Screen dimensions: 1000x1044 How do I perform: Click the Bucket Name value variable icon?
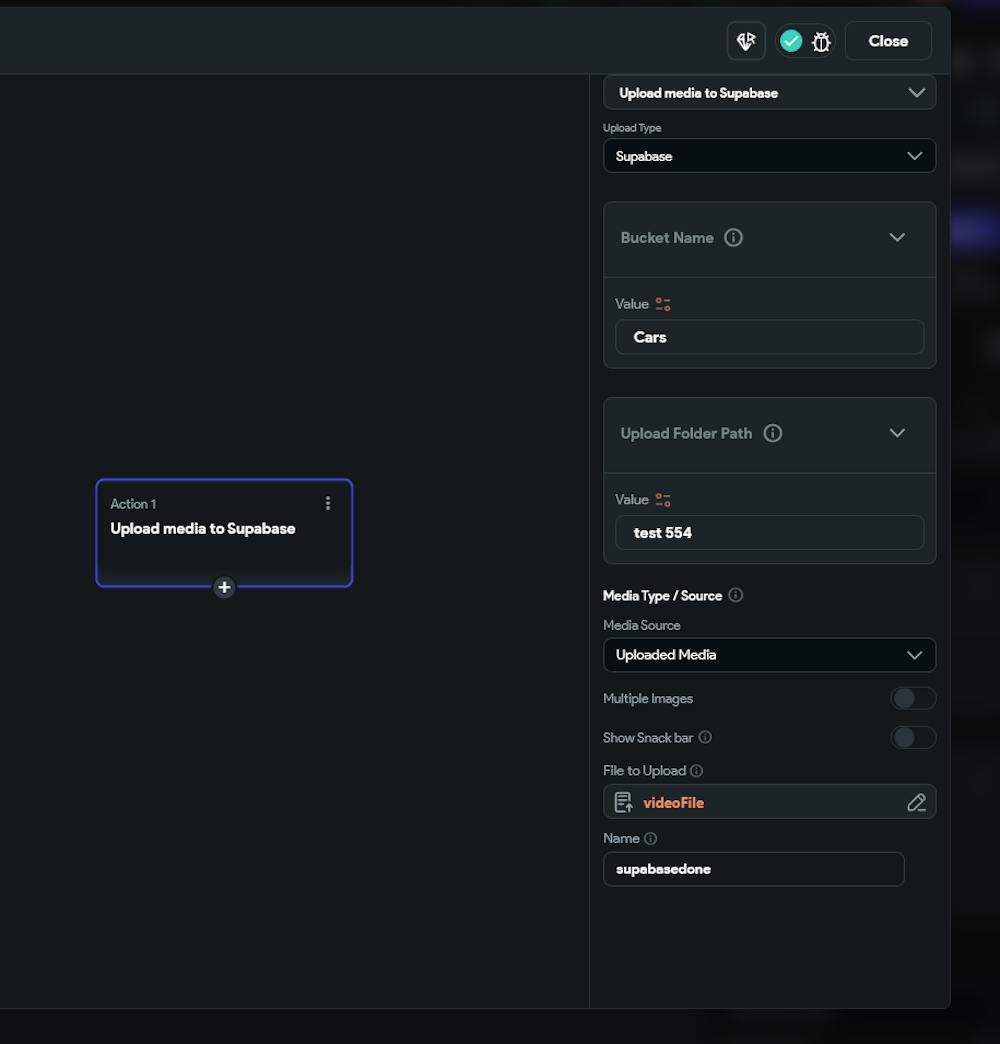(x=662, y=304)
